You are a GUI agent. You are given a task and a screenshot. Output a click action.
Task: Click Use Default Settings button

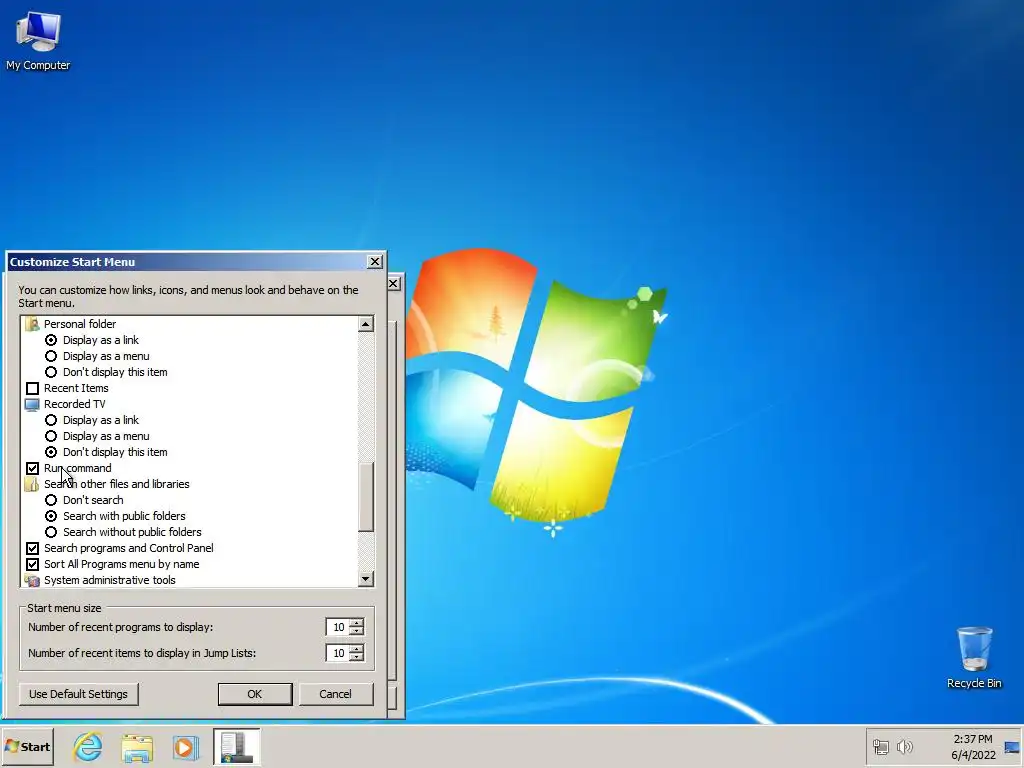pos(78,694)
